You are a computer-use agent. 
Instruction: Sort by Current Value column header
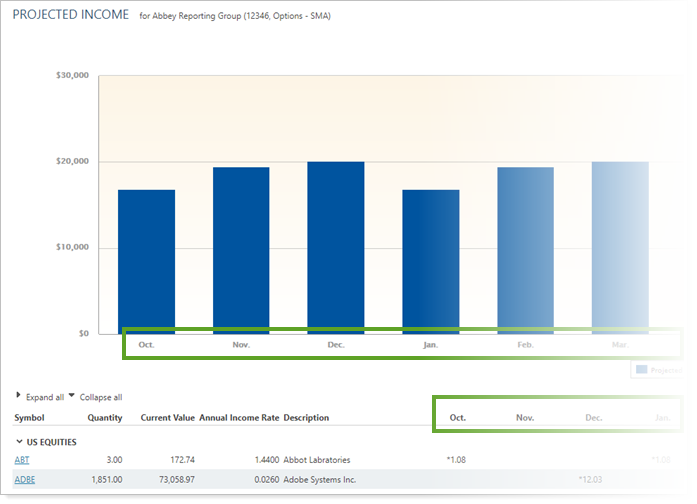point(167,418)
